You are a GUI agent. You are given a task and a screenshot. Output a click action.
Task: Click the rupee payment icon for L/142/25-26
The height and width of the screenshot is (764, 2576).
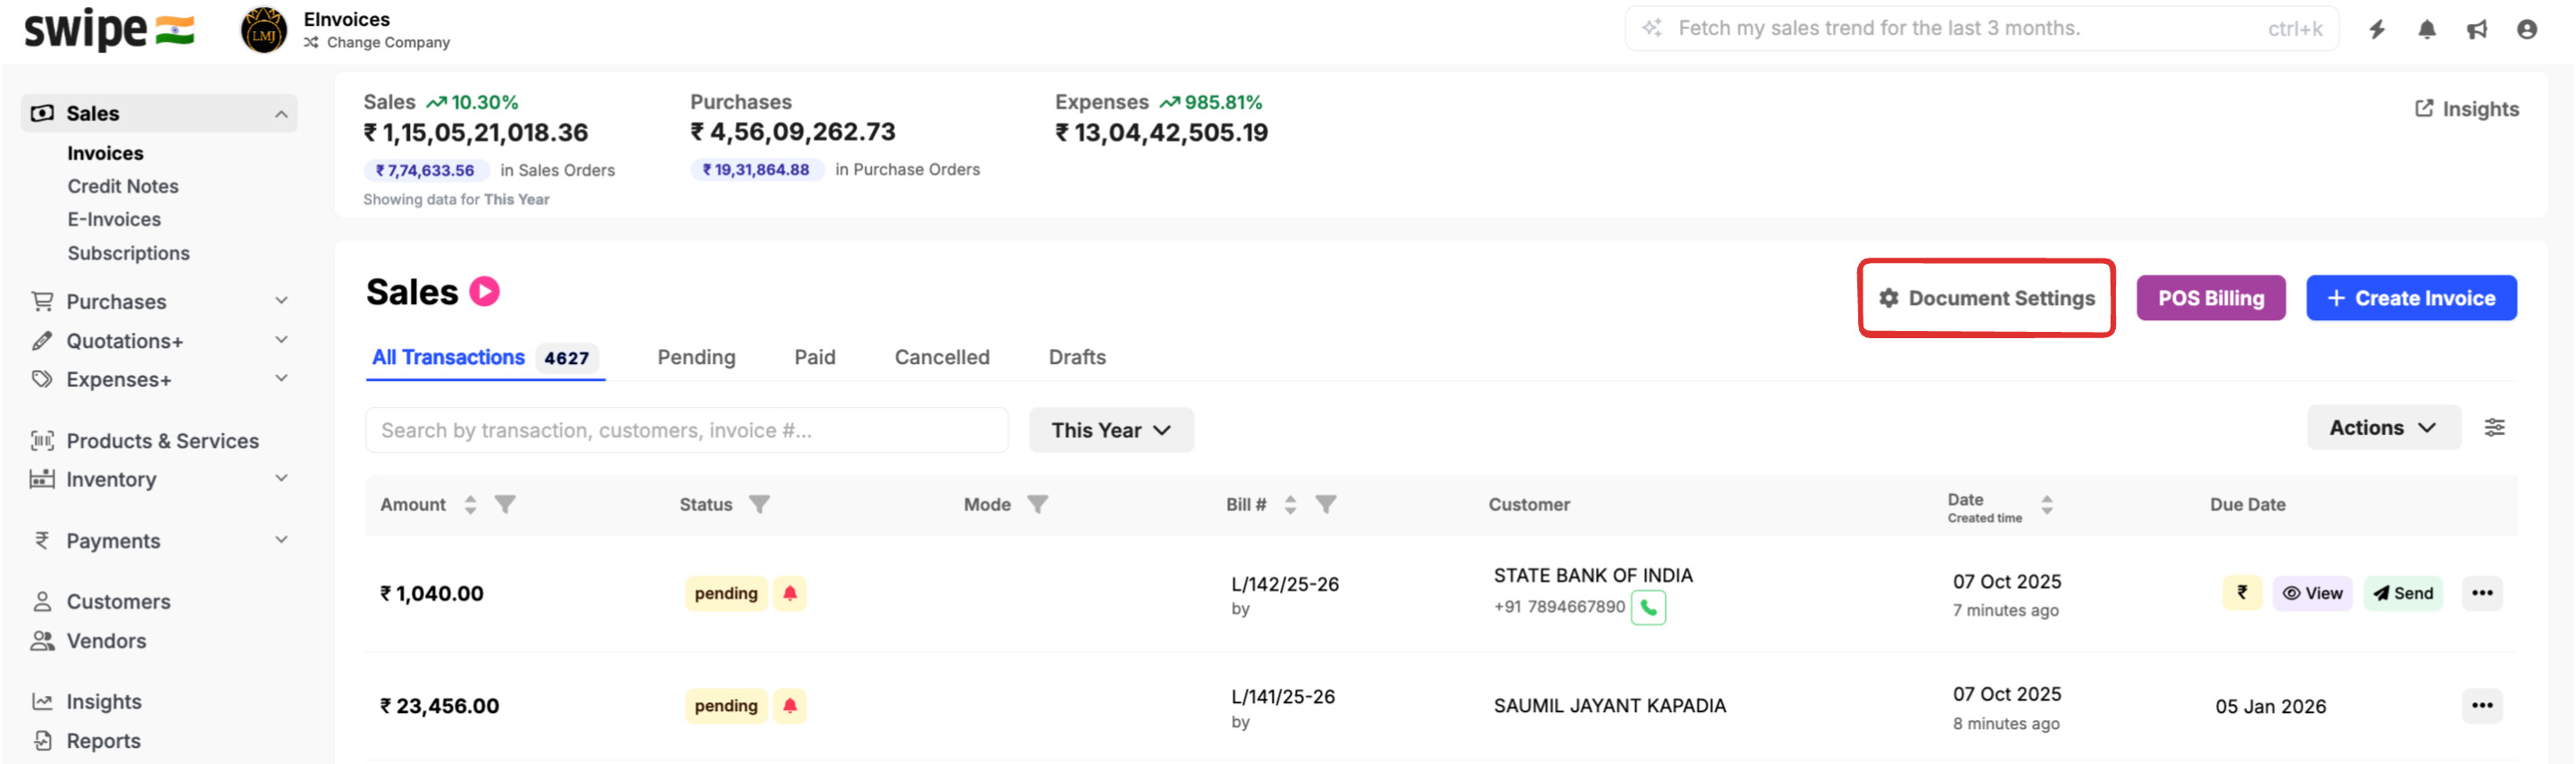[2242, 593]
